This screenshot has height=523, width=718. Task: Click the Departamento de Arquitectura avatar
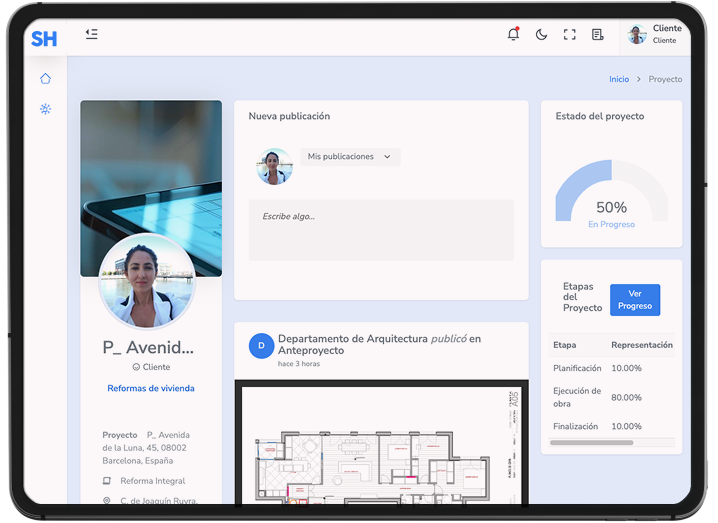pos(261,345)
